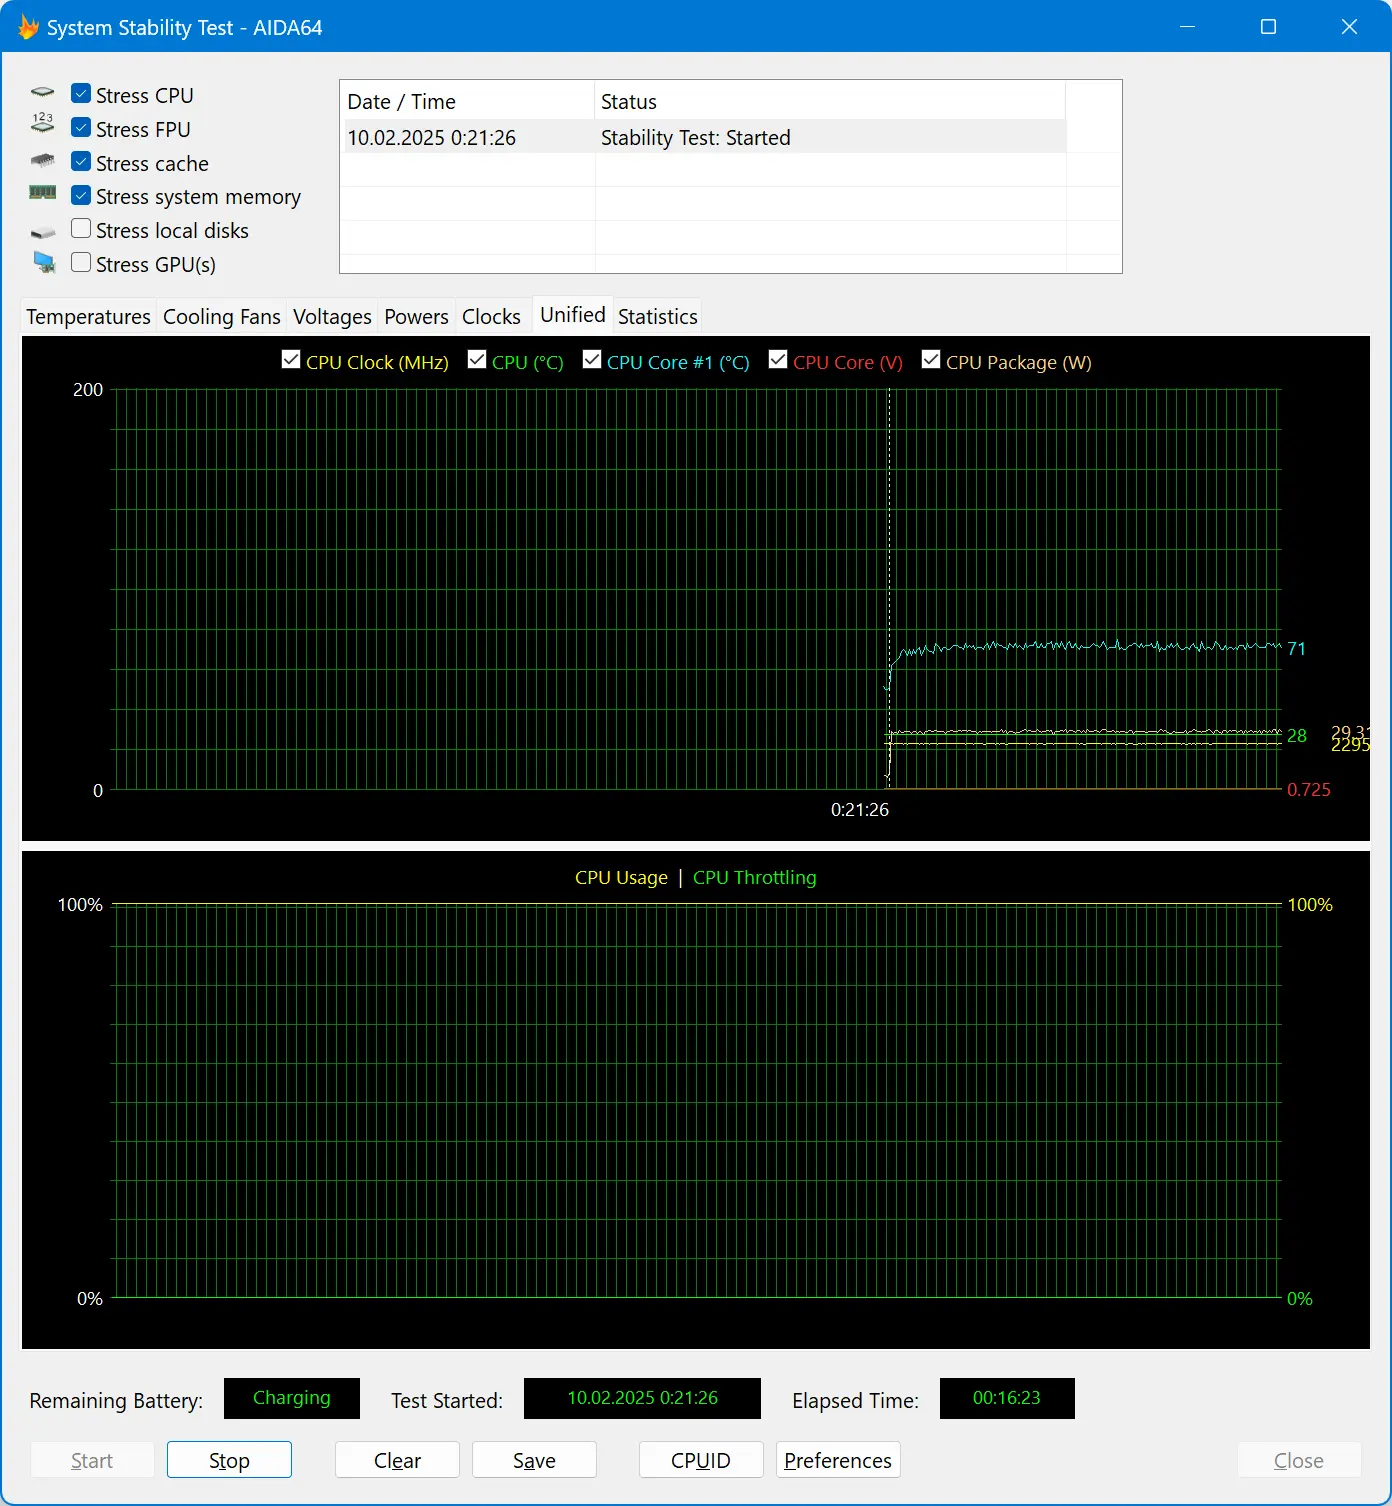Click the CPU chip icon beside Stress CPU

pyautogui.click(x=42, y=92)
